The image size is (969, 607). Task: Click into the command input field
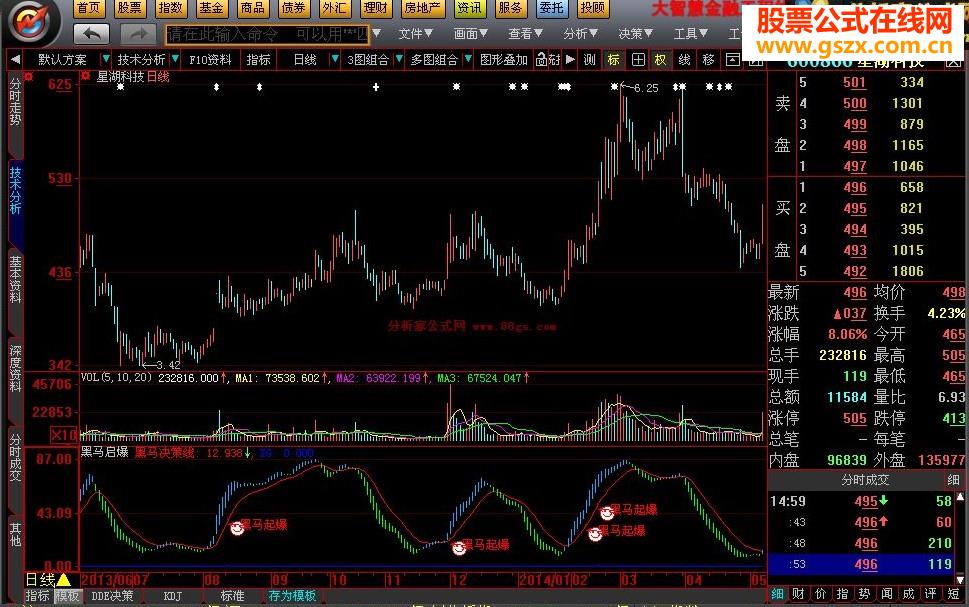click(x=267, y=34)
